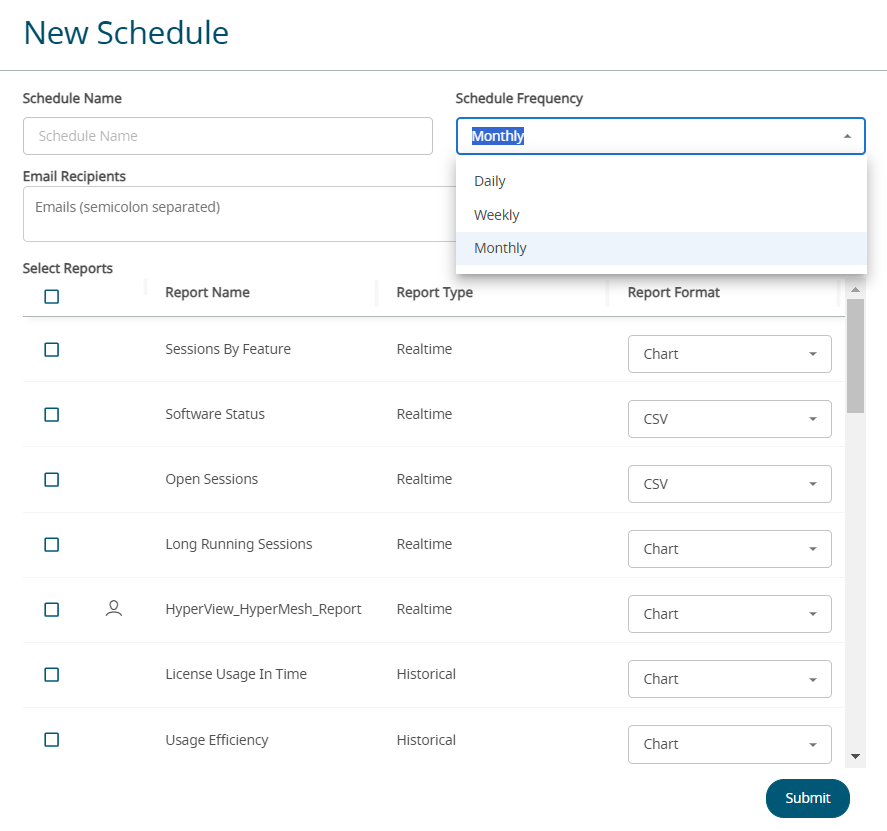This screenshot has height=831, width=887.
Task: Click the Schedule Frequency dropdown arrow
Action: [x=847, y=136]
